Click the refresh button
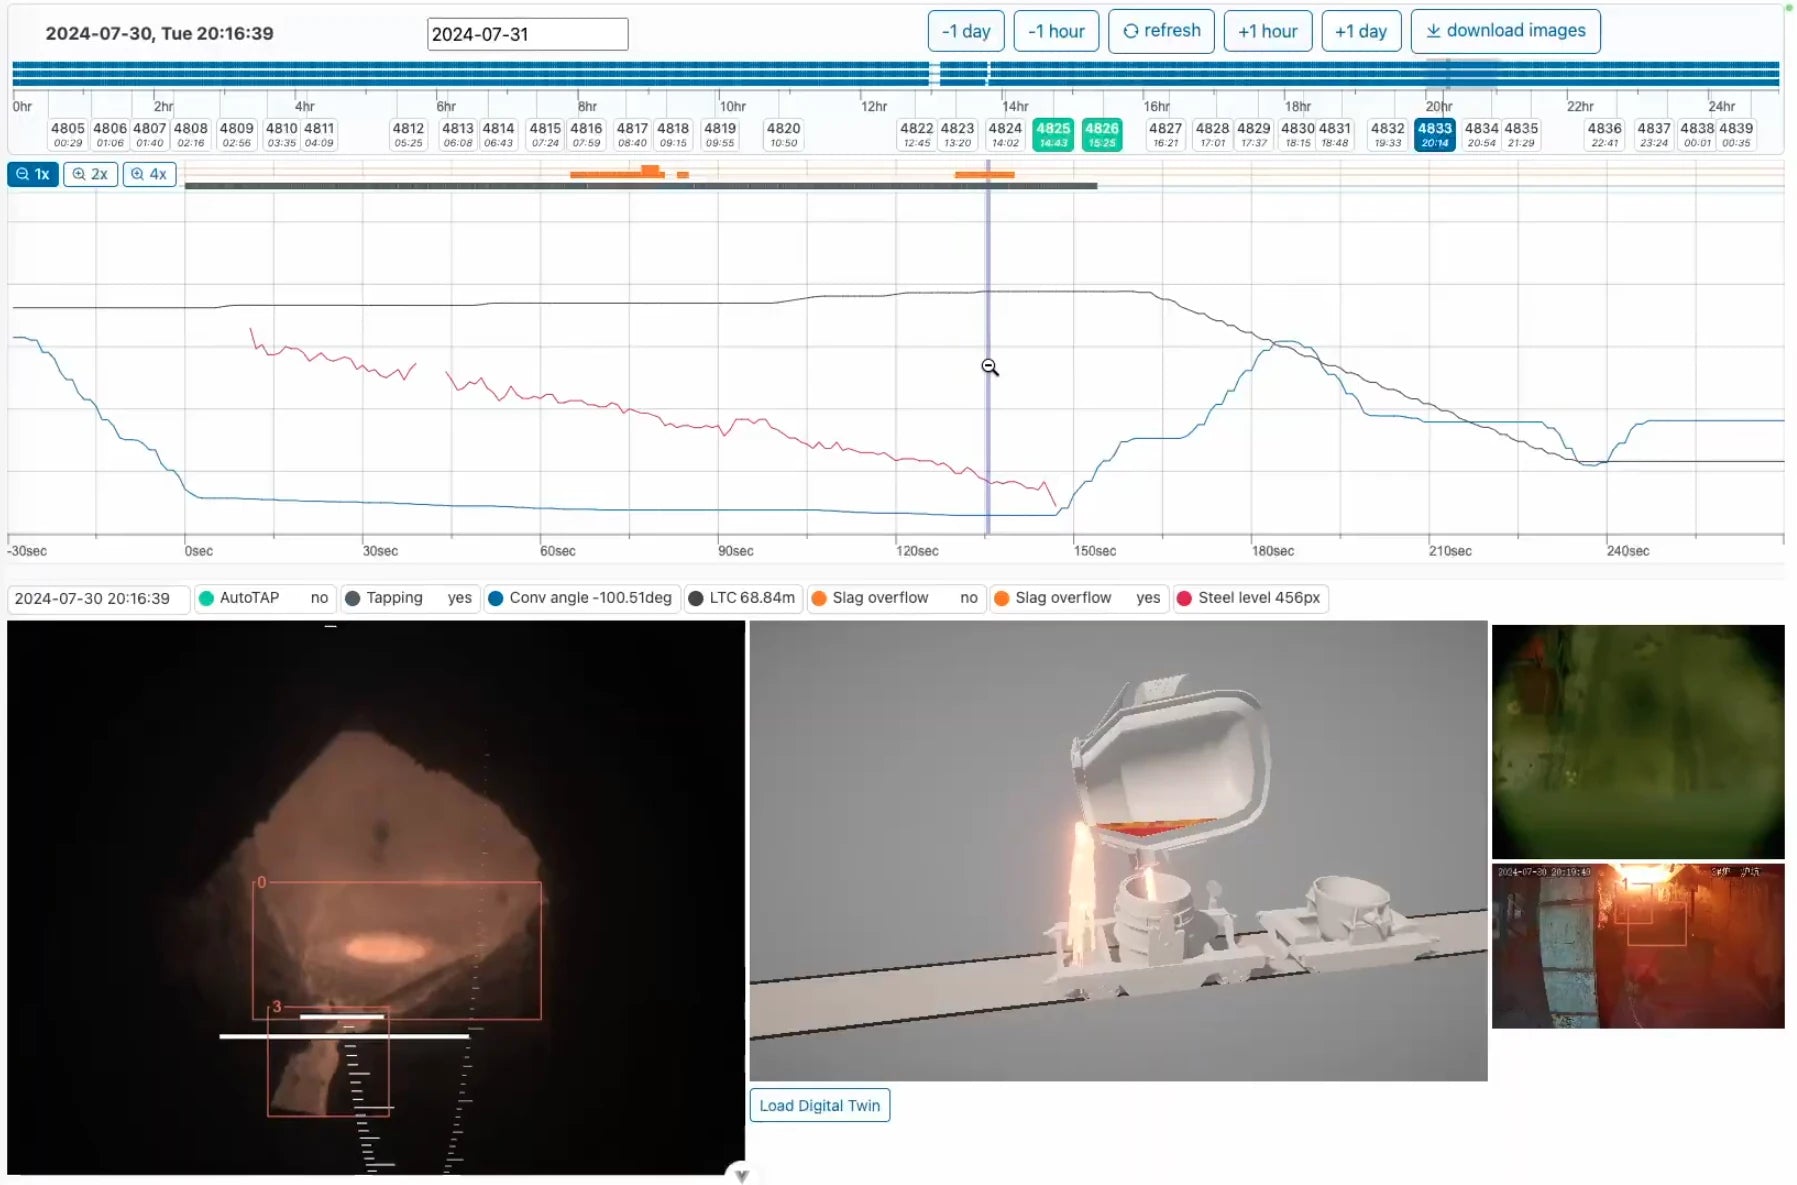This screenshot has height=1185, width=1797. (1161, 31)
